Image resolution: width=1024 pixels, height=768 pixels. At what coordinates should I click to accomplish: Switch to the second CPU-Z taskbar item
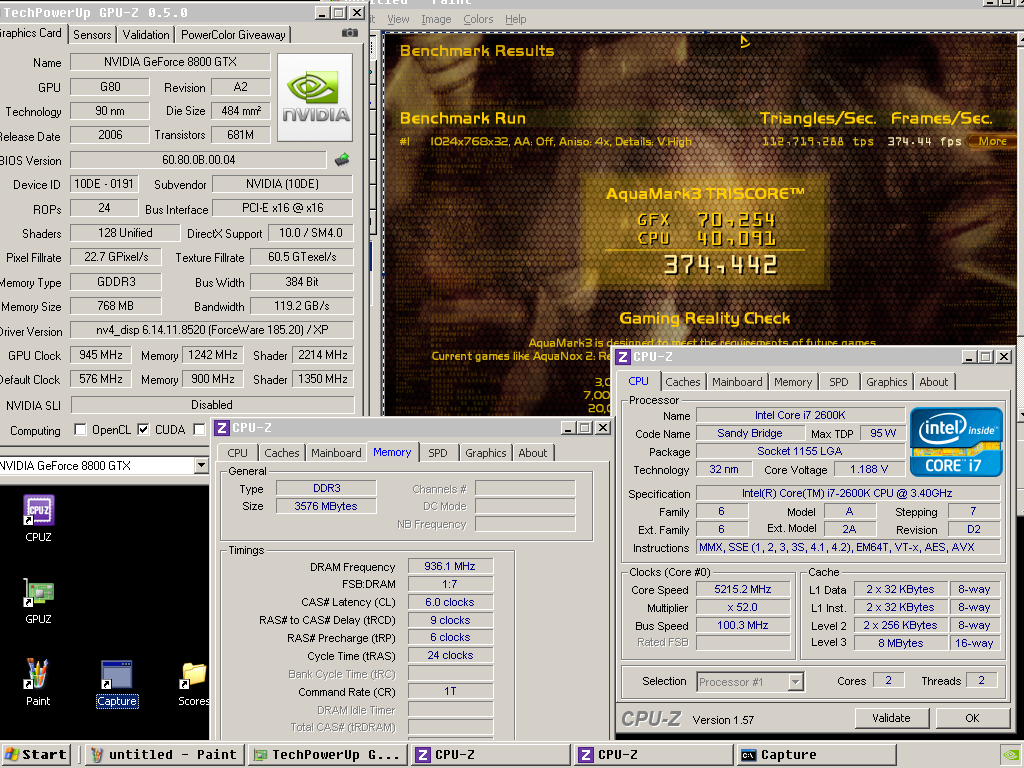653,755
